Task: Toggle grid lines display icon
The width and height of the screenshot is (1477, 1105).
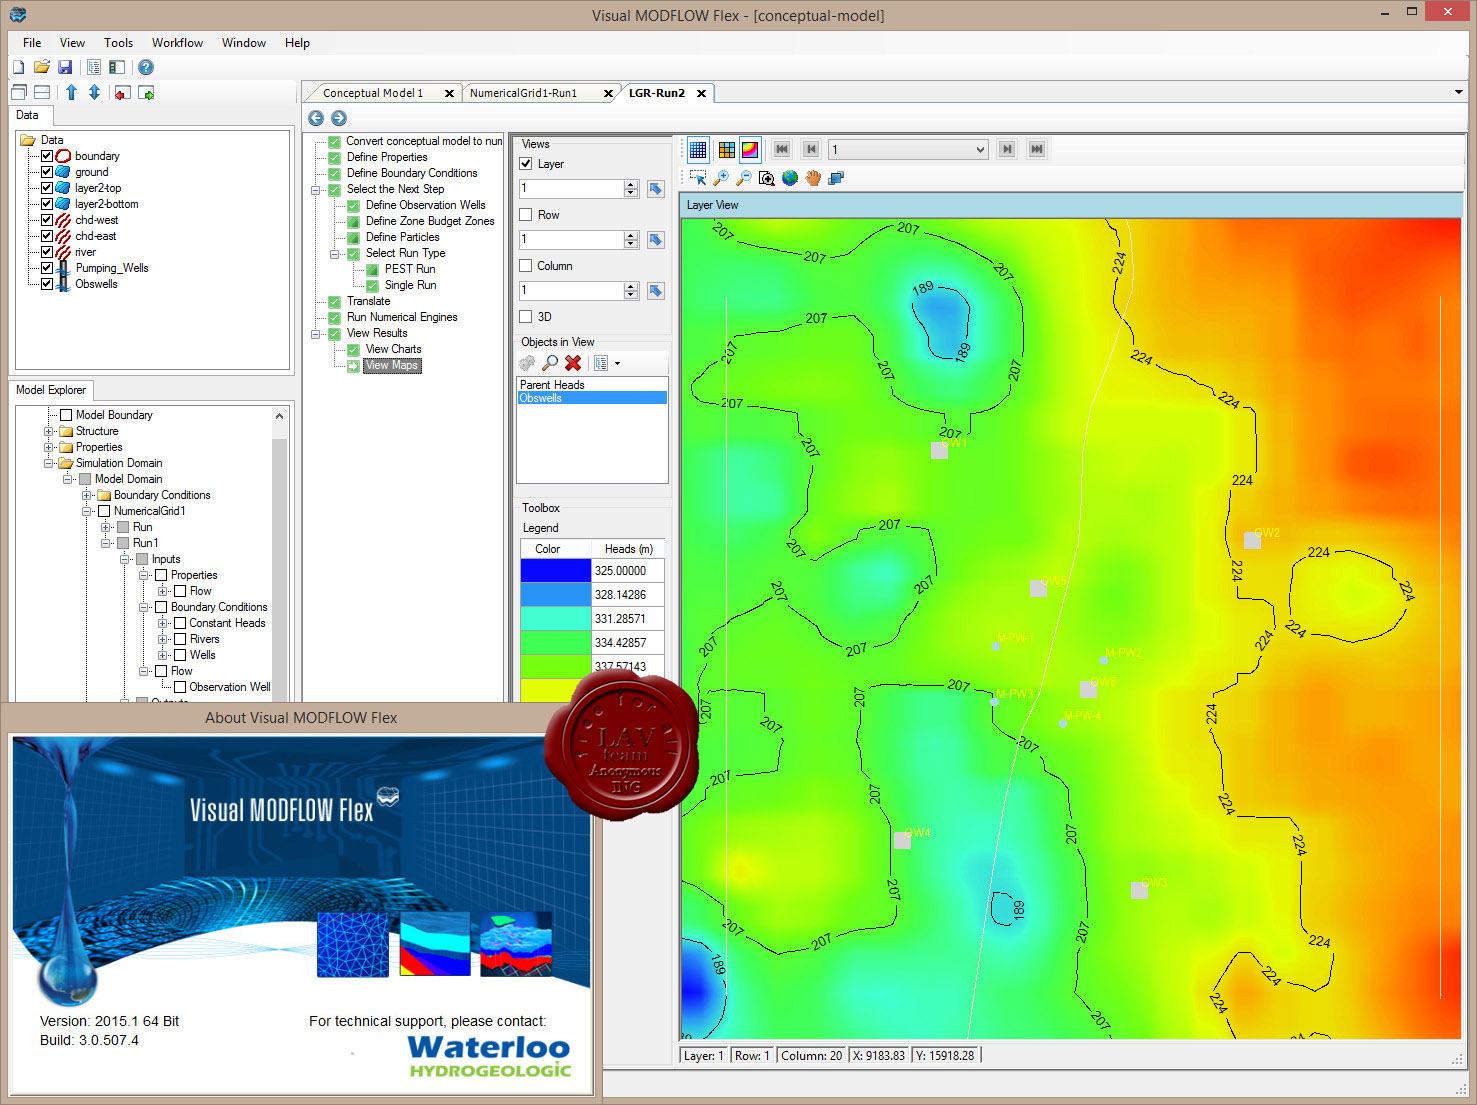Action: [698, 150]
